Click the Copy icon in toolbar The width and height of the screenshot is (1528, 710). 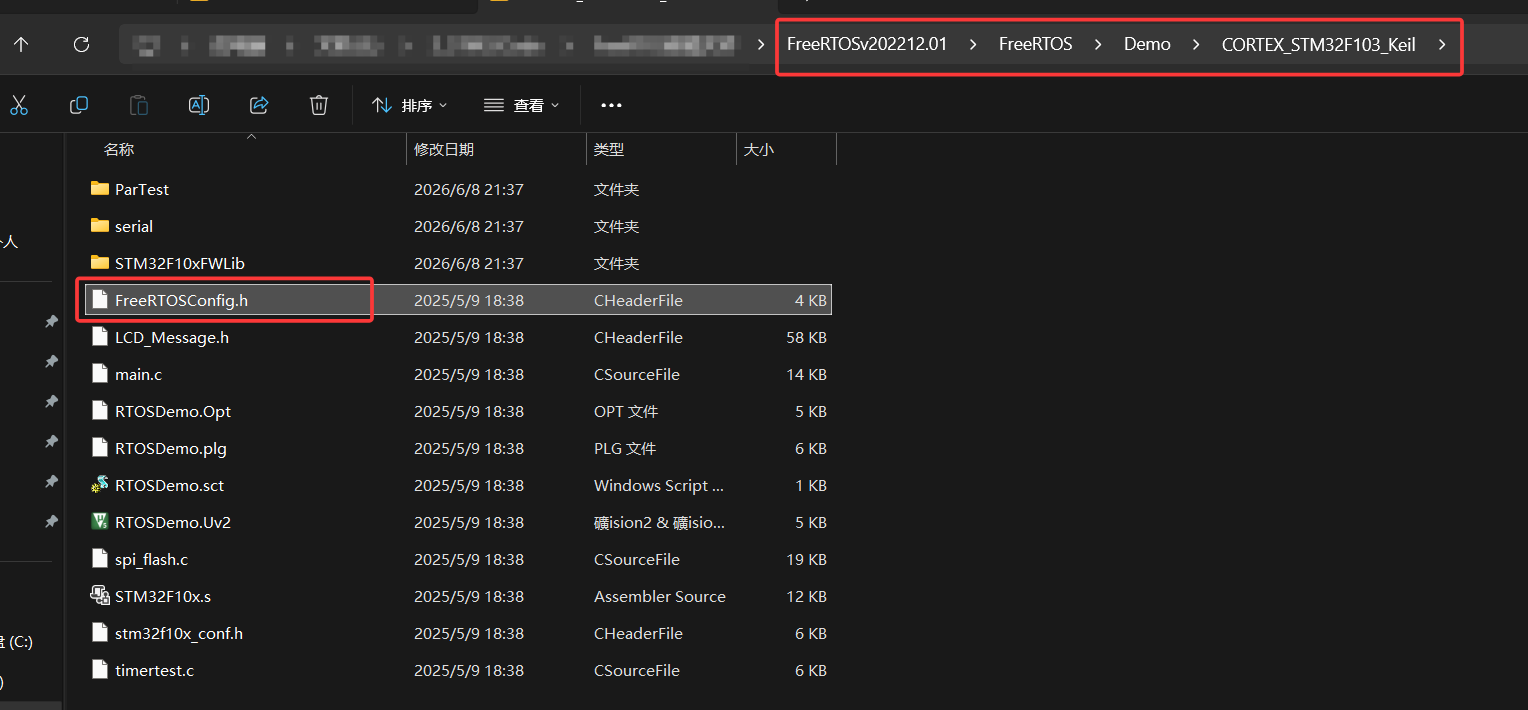click(79, 105)
